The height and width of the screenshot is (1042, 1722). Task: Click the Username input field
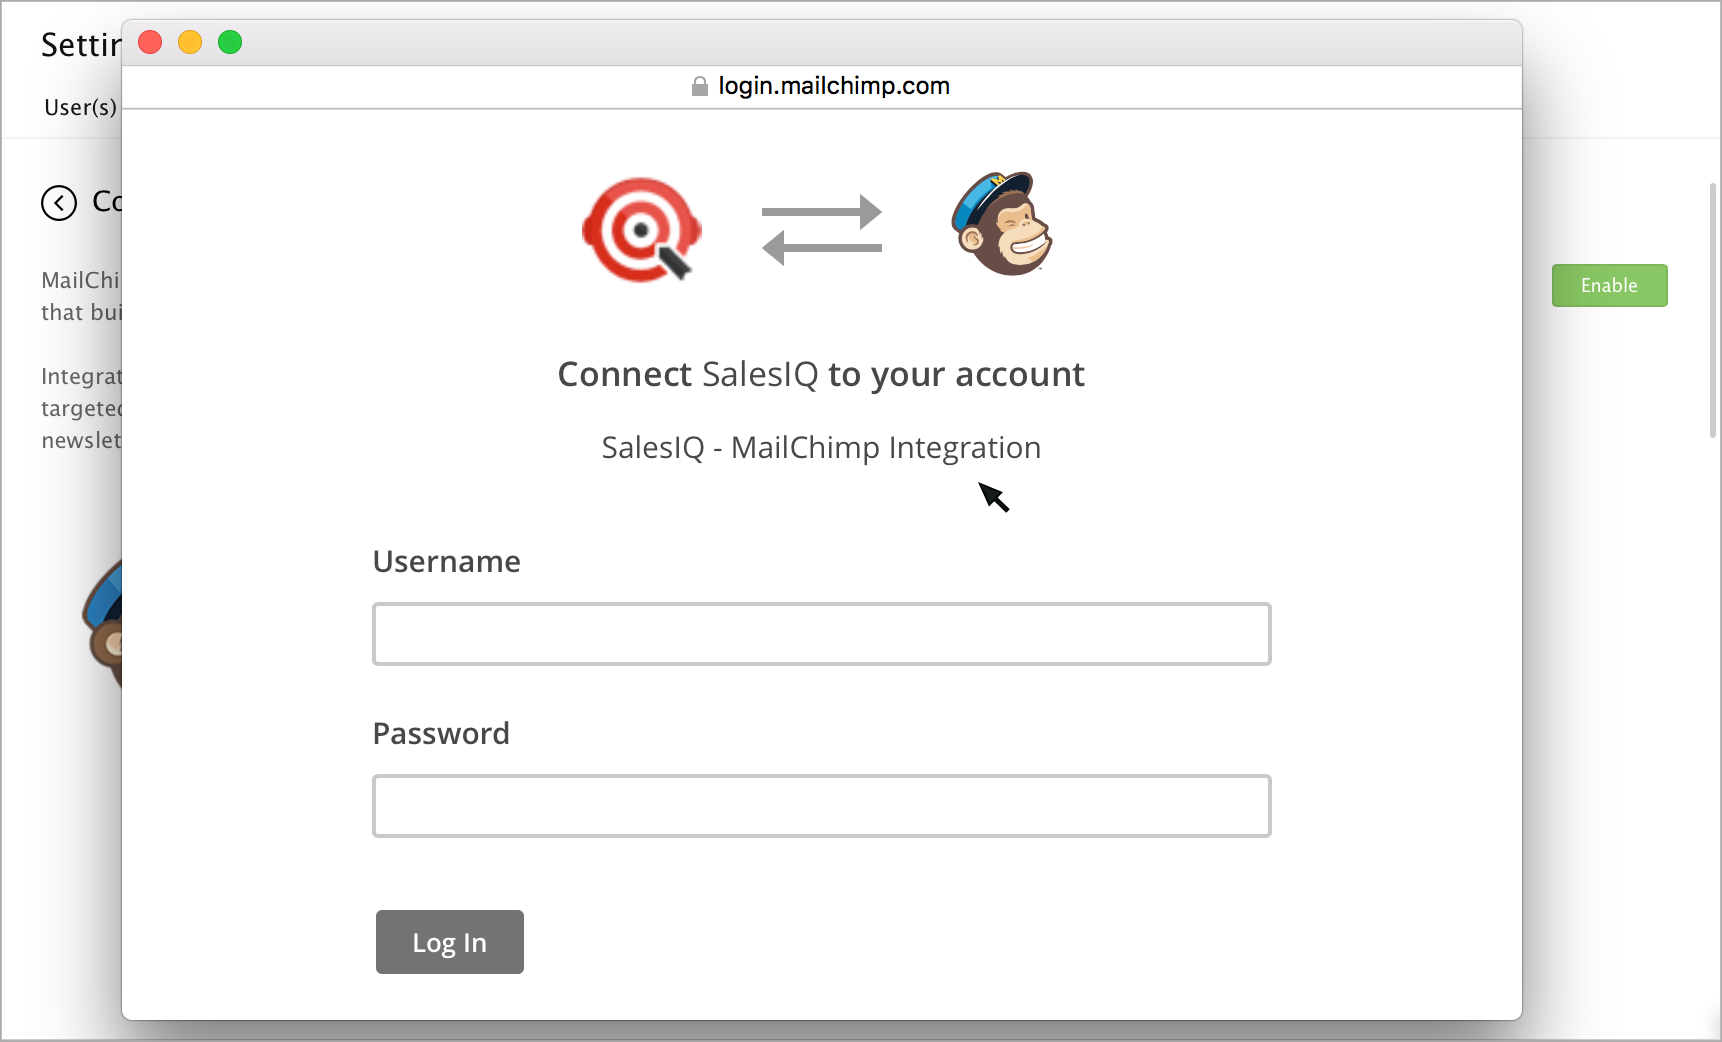pos(821,634)
